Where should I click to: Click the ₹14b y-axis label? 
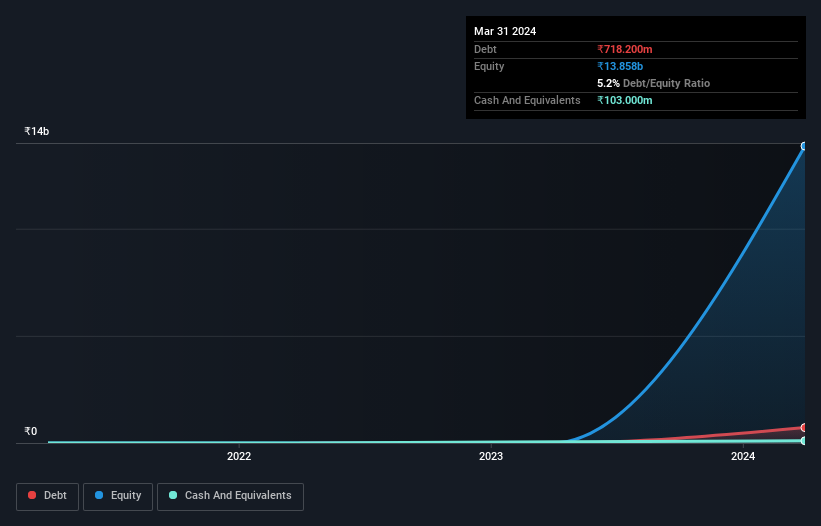click(37, 131)
